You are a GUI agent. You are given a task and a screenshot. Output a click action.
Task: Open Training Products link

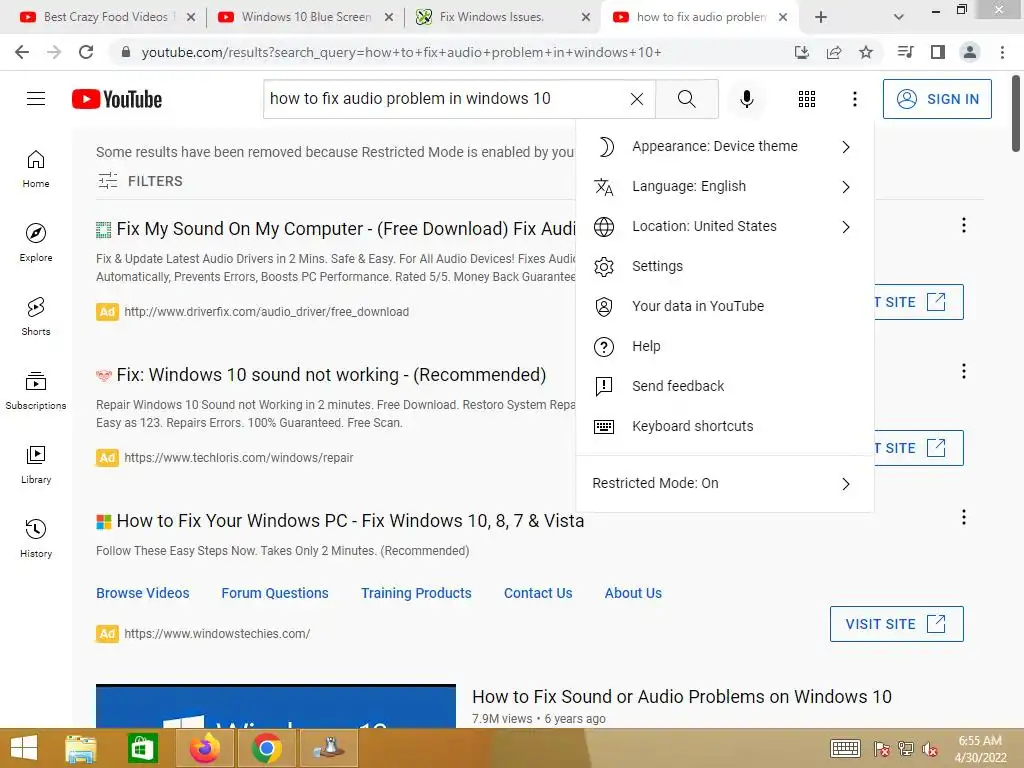point(416,593)
